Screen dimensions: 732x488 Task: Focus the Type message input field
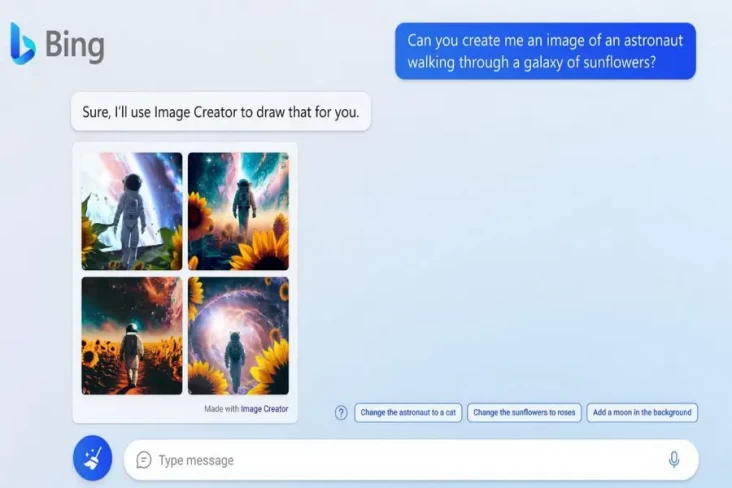(x=411, y=460)
